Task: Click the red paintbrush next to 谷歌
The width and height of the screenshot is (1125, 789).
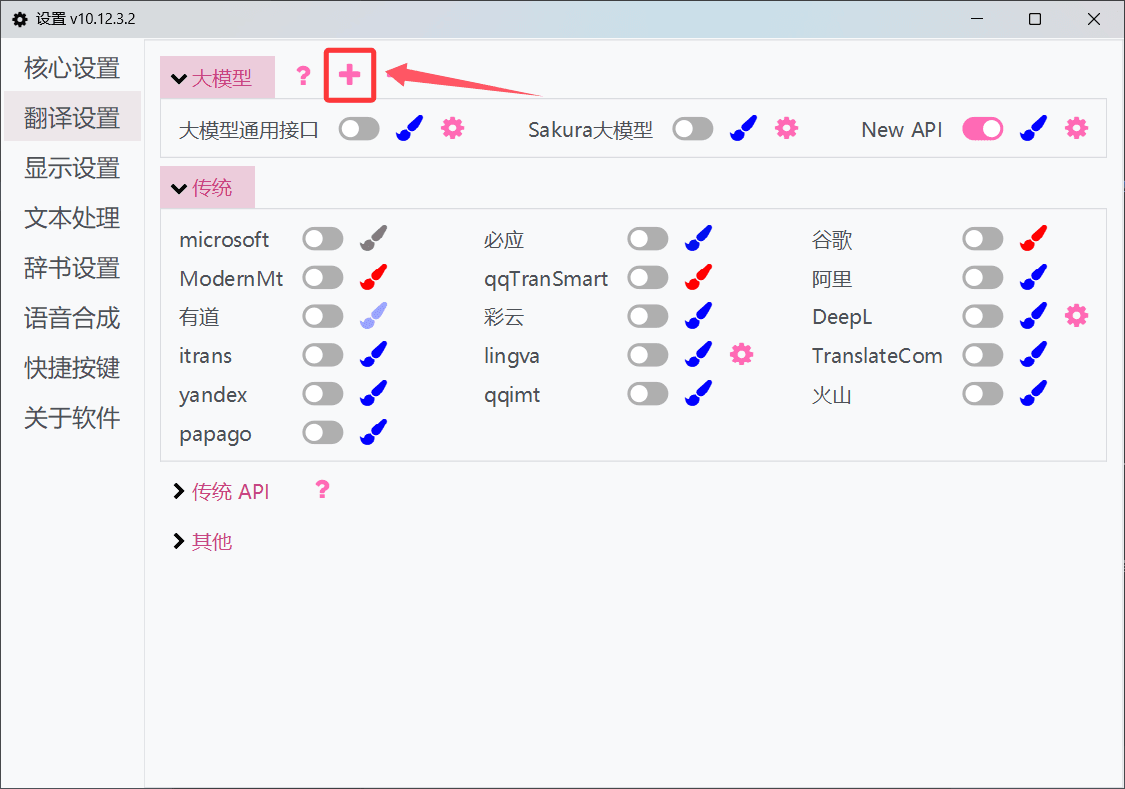Action: 1033,238
